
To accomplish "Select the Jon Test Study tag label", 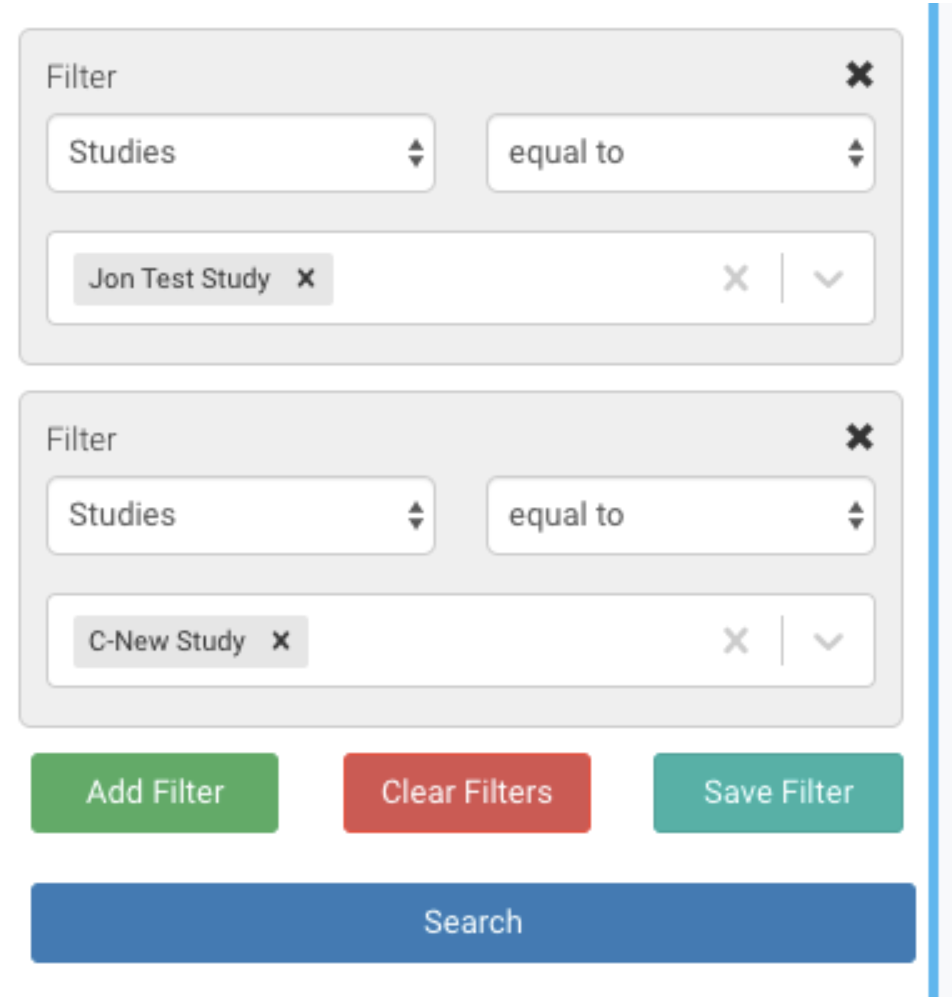I will point(179,279).
